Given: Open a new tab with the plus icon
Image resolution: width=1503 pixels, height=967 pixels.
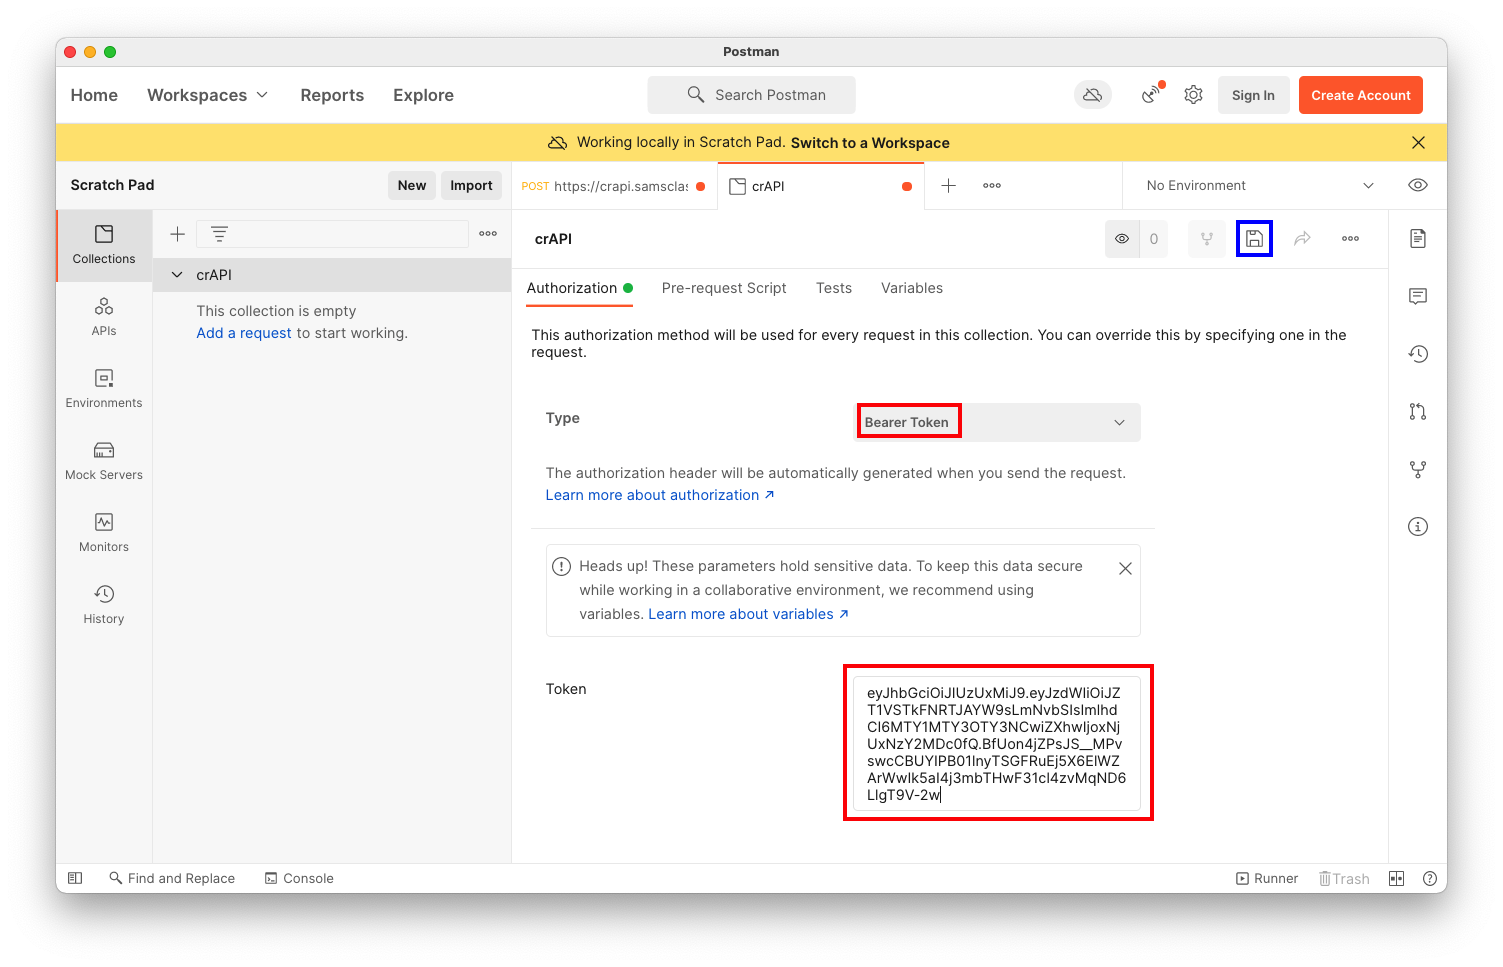Looking at the screenshot, I should pos(949,186).
